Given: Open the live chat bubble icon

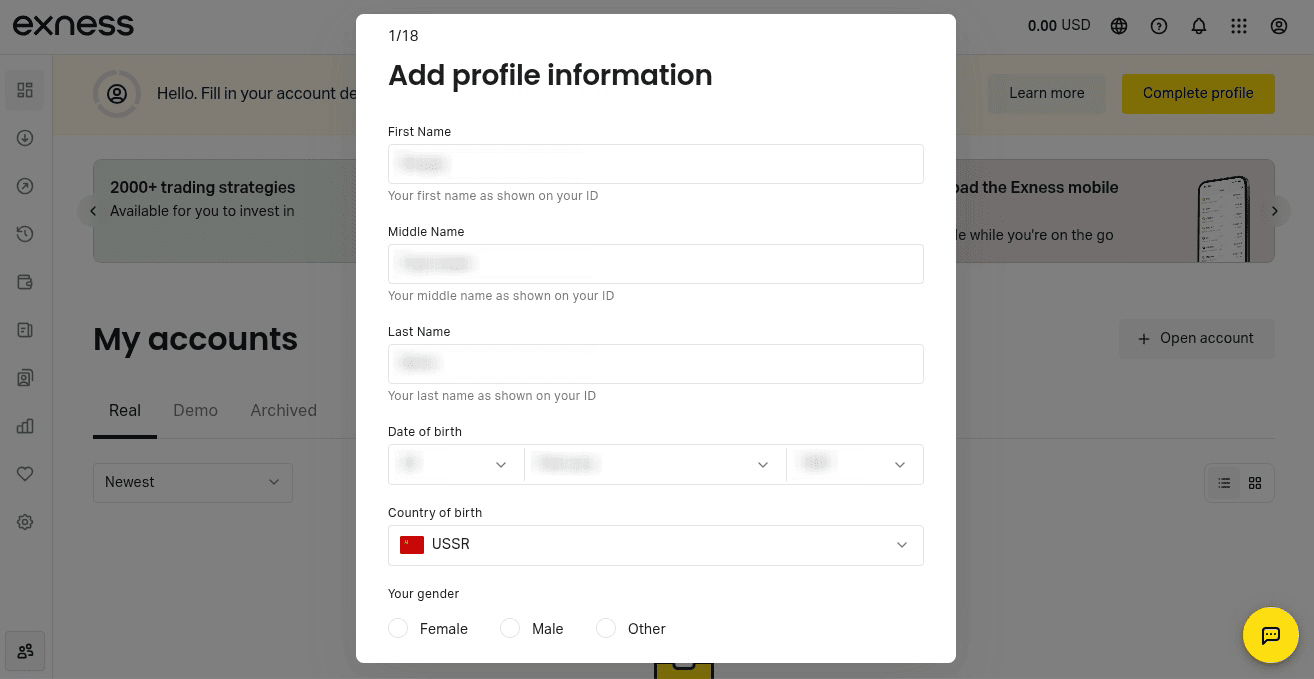Looking at the screenshot, I should point(1270,634).
